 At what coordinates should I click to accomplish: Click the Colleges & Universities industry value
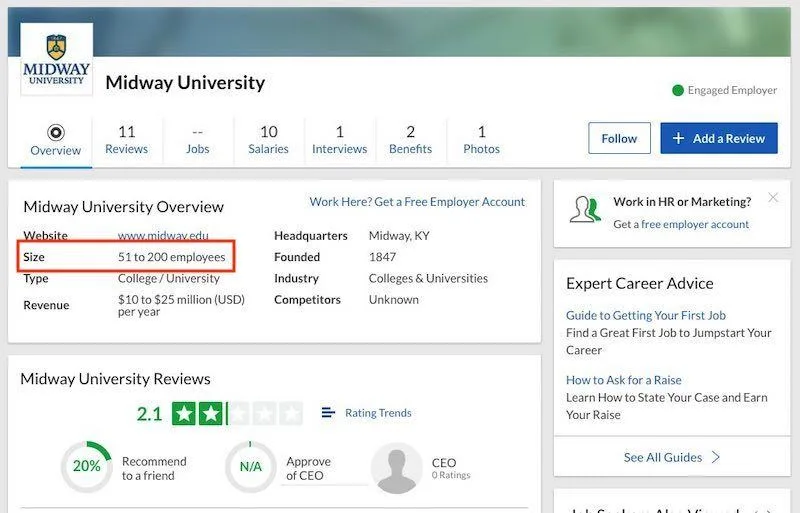[428, 278]
